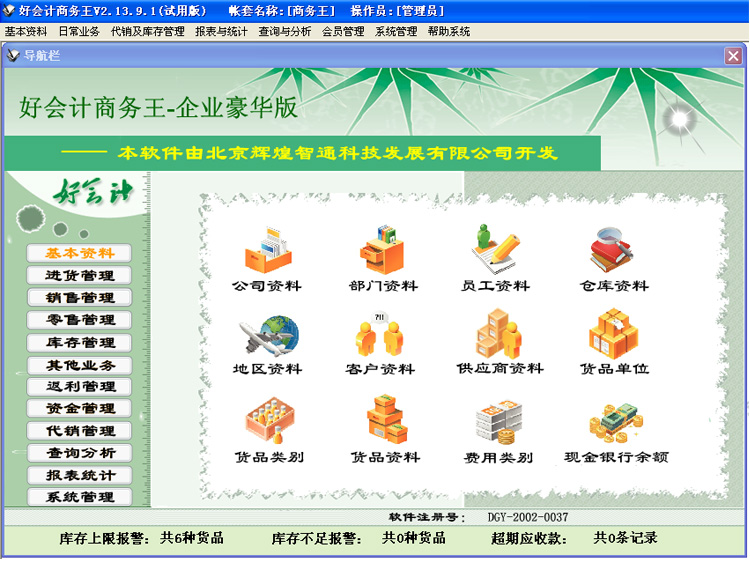
Task: Click the 导航栏 window icon
Action: coord(13,55)
